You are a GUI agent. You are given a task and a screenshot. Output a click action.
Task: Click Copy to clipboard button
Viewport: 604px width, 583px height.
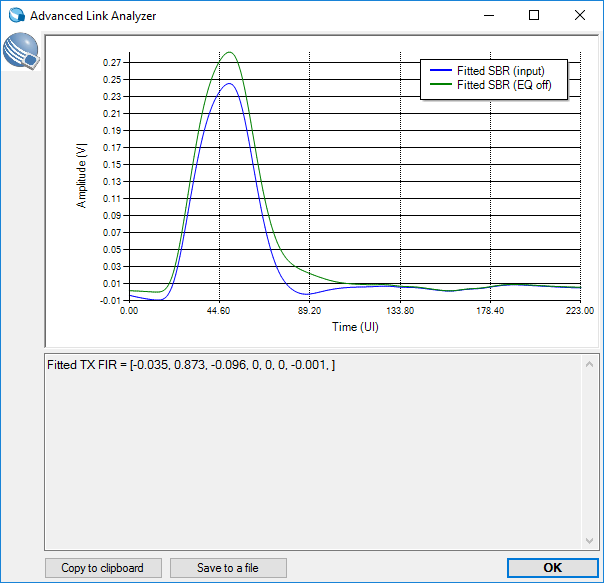coord(103,568)
